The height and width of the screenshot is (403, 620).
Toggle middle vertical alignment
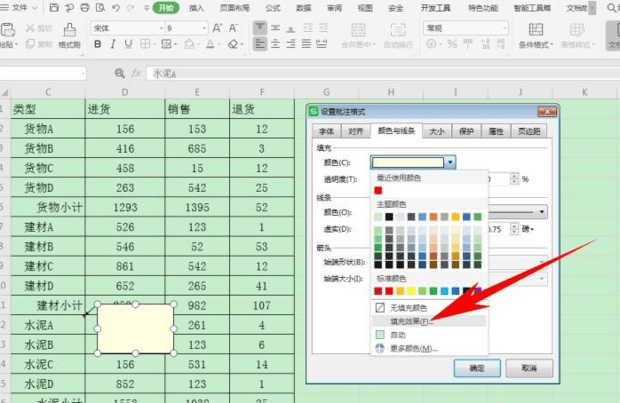pyautogui.click(x=276, y=28)
